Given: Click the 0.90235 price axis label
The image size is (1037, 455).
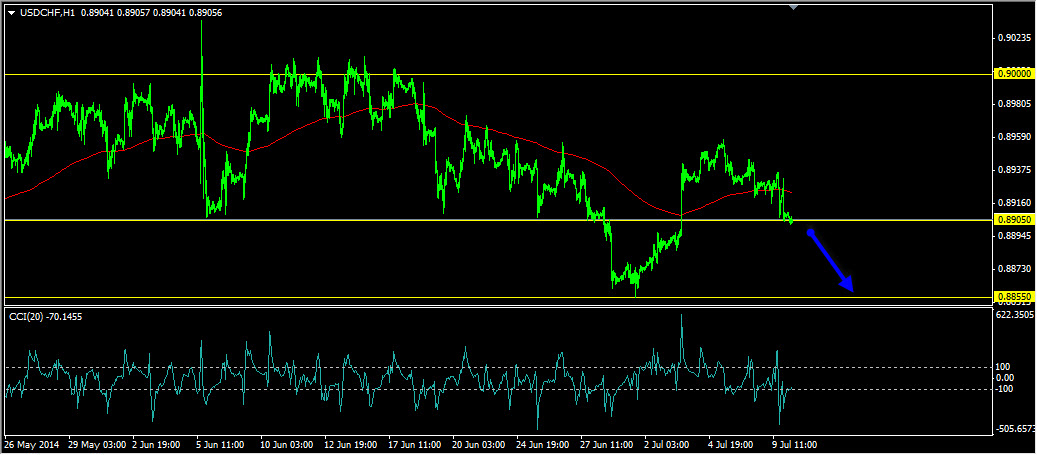Looking at the screenshot, I should click(x=1015, y=38).
